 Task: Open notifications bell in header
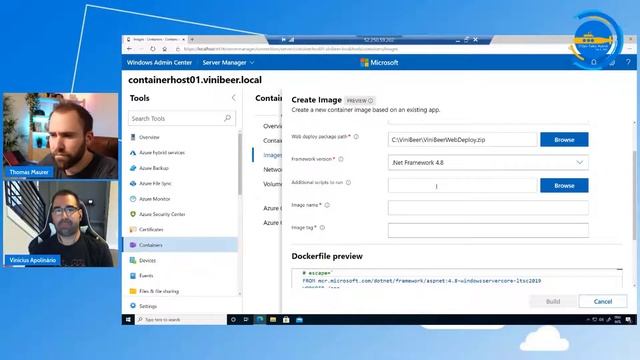[594, 62]
